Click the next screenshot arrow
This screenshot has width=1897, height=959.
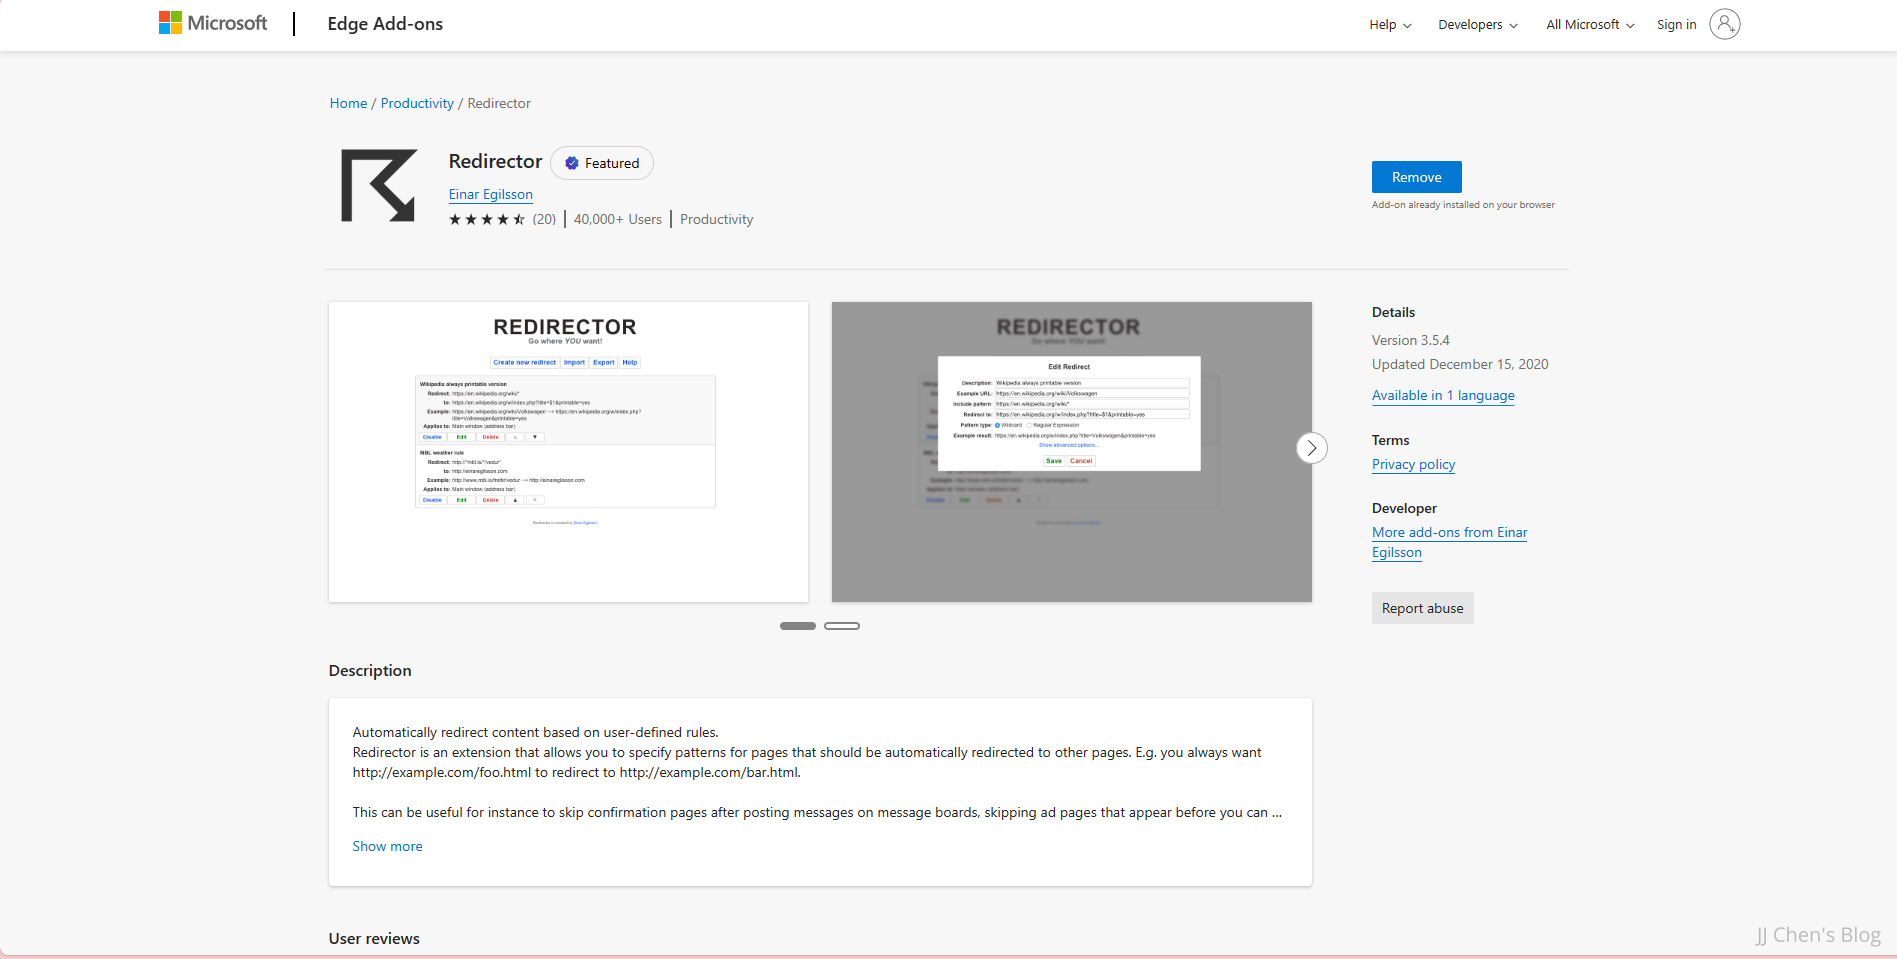(1311, 448)
